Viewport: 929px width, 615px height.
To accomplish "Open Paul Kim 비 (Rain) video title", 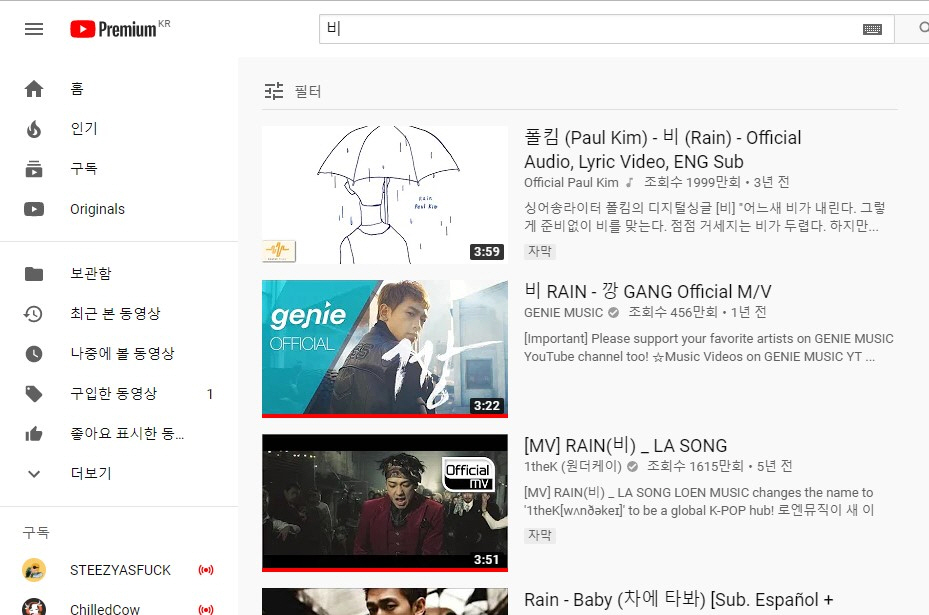I will (663, 149).
